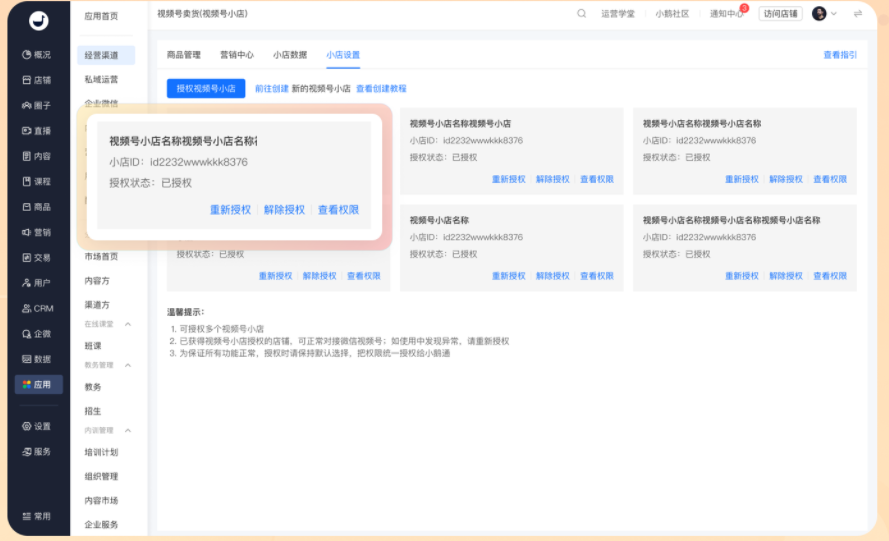Open 班课 menu item
This screenshot has width=889, height=541.
[x=93, y=346]
